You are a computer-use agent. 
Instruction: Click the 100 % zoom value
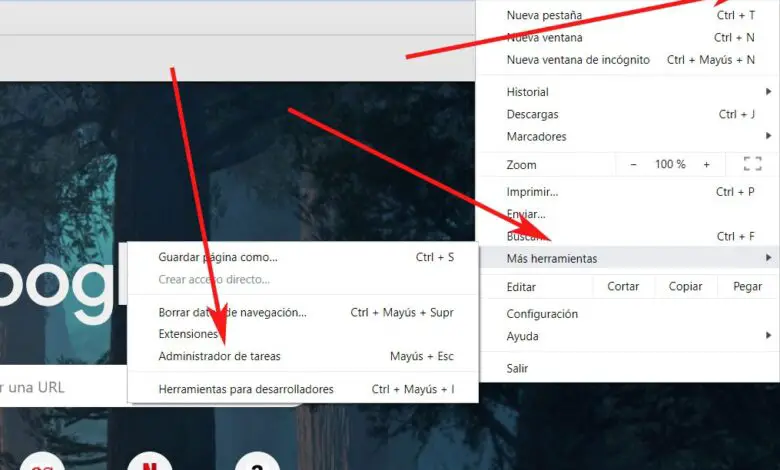tap(670, 164)
